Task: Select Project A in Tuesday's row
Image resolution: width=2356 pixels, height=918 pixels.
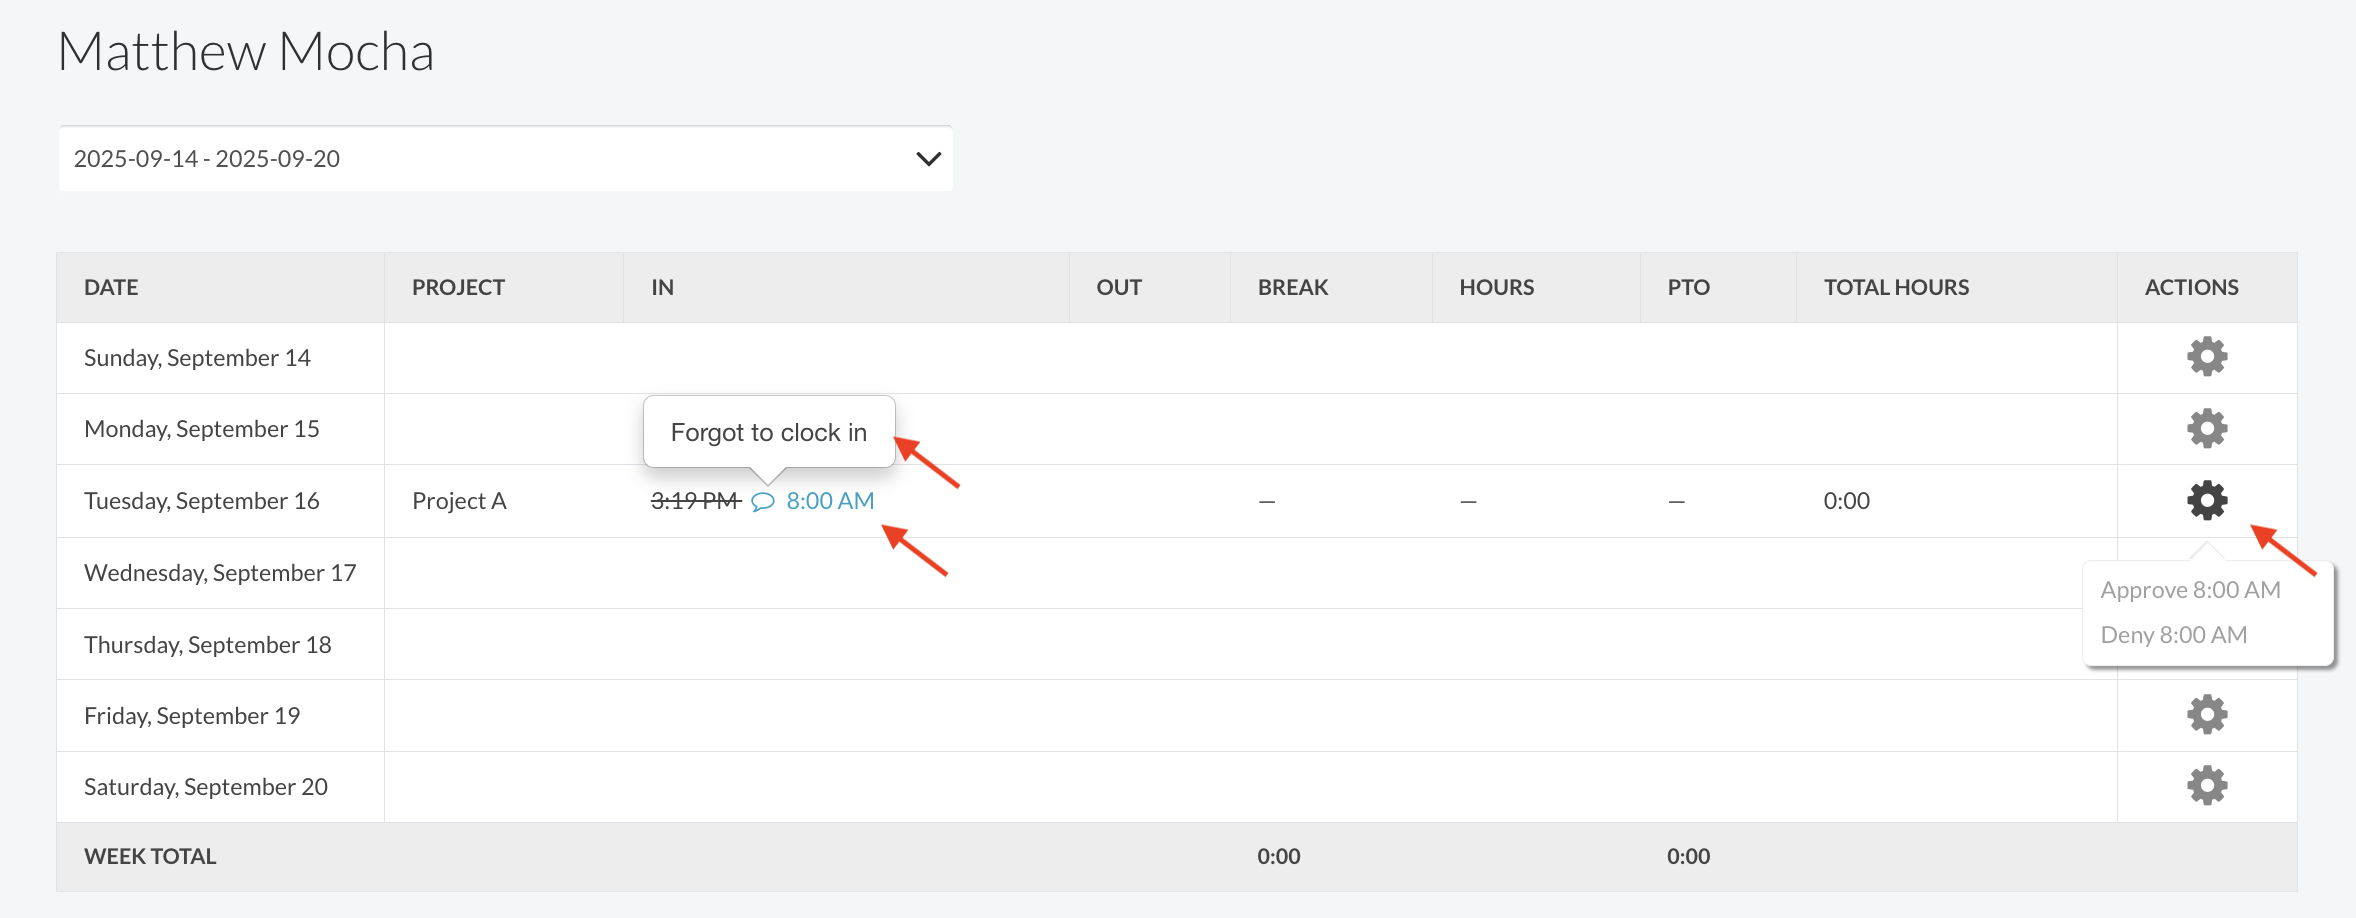Action: coord(459,501)
